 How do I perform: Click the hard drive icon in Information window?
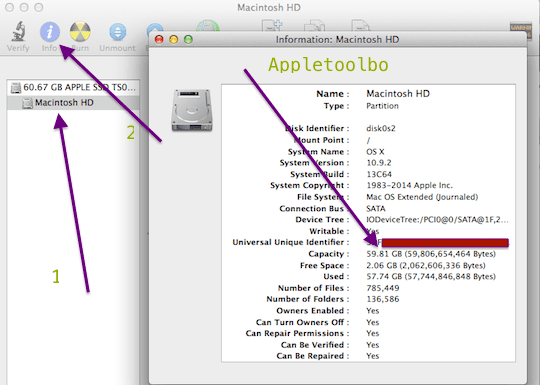(192, 110)
